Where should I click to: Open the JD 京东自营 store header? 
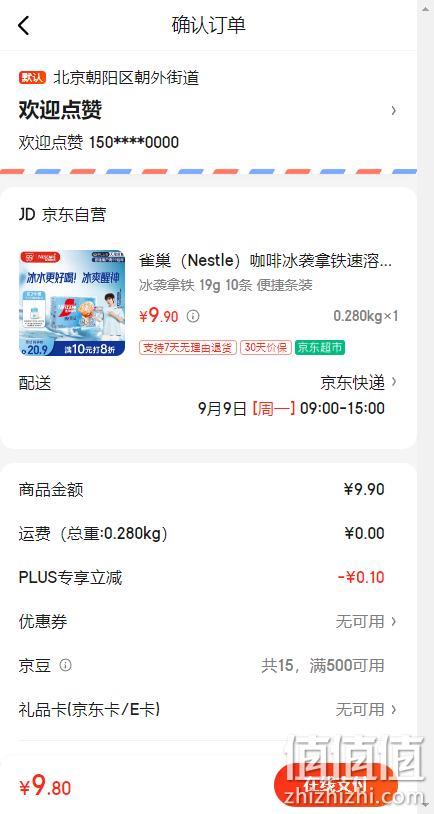click(x=62, y=214)
